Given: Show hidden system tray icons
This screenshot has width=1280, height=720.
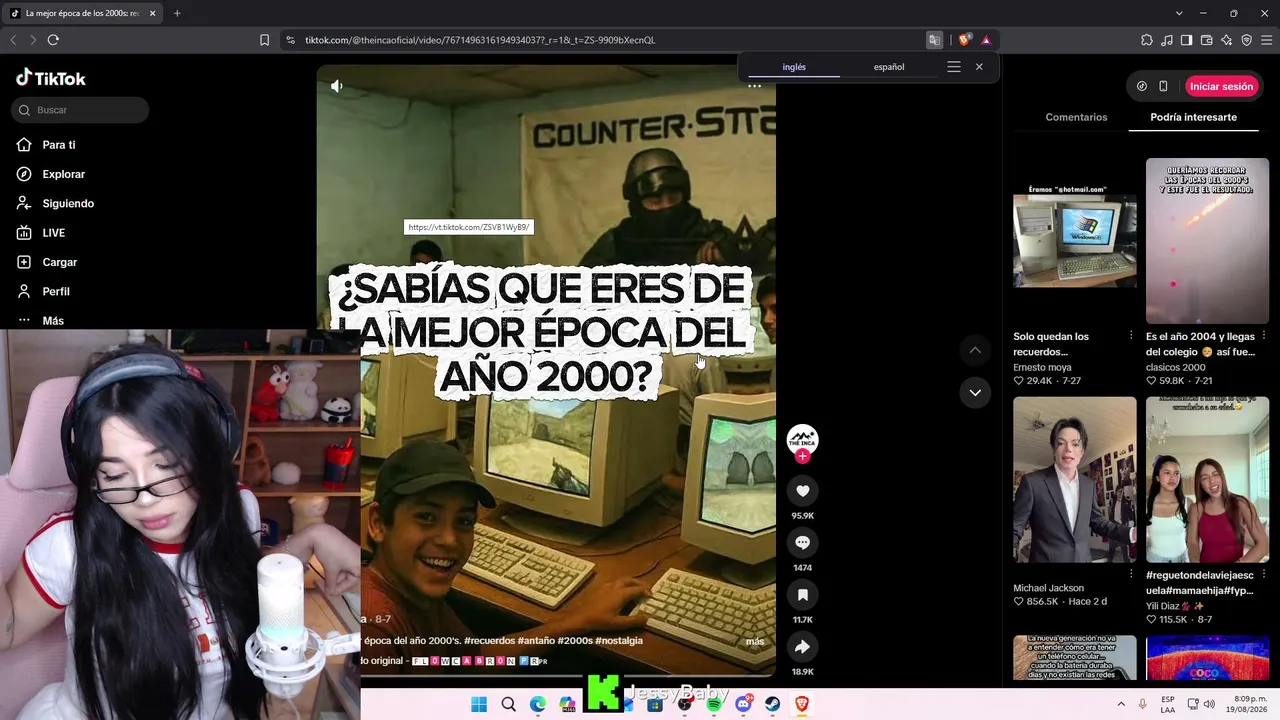Looking at the screenshot, I should [1120, 704].
